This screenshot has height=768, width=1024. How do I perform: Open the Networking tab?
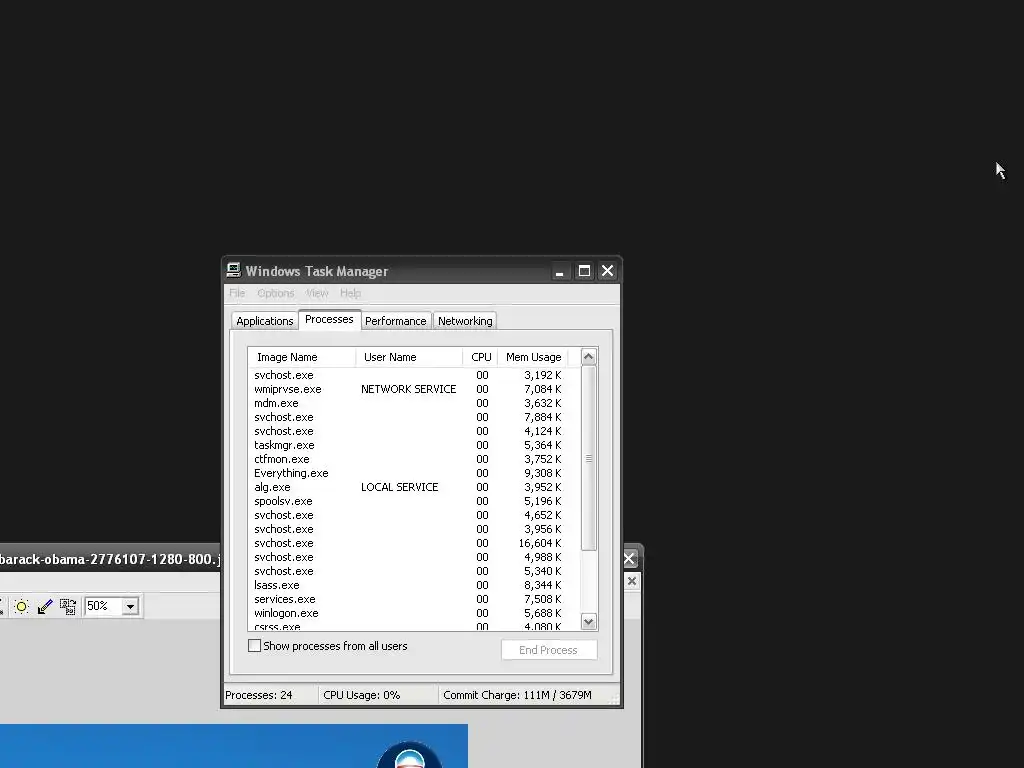(465, 321)
